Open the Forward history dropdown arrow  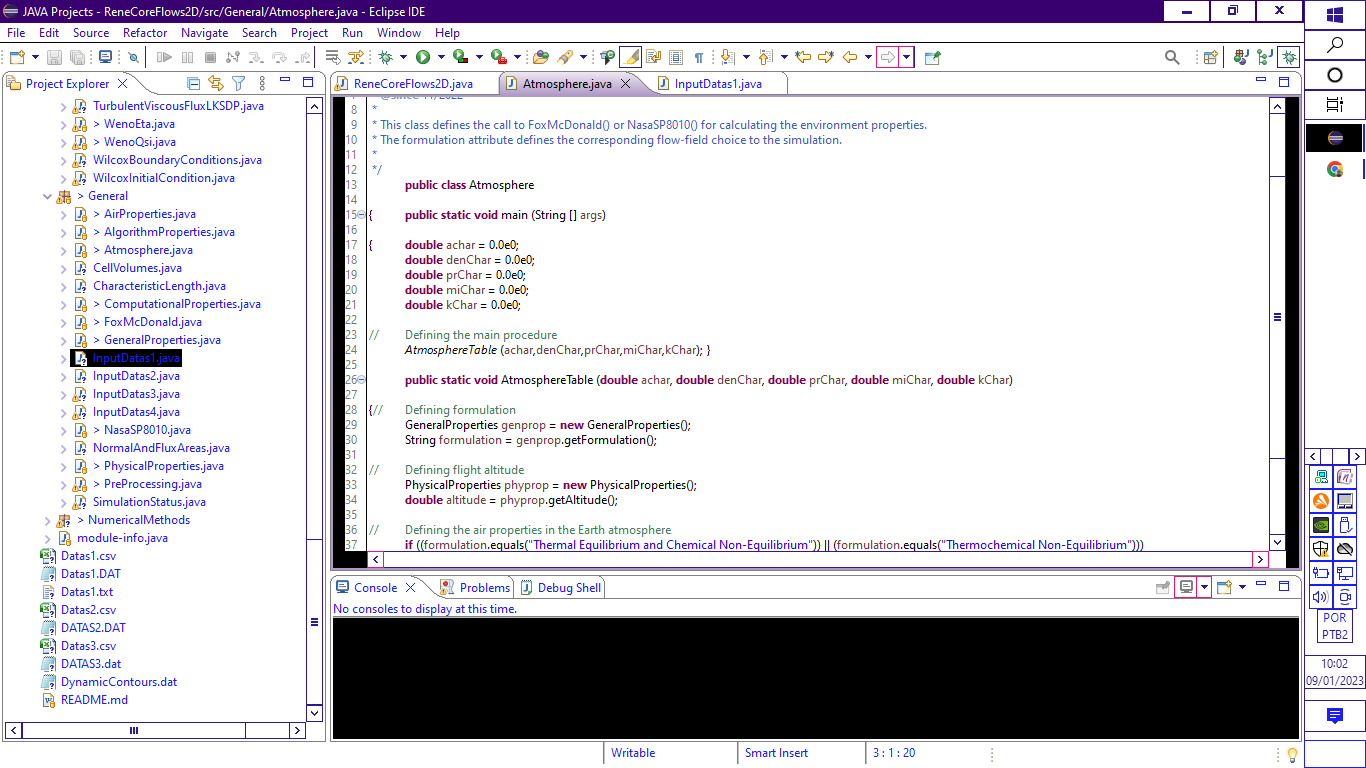(907, 57)
